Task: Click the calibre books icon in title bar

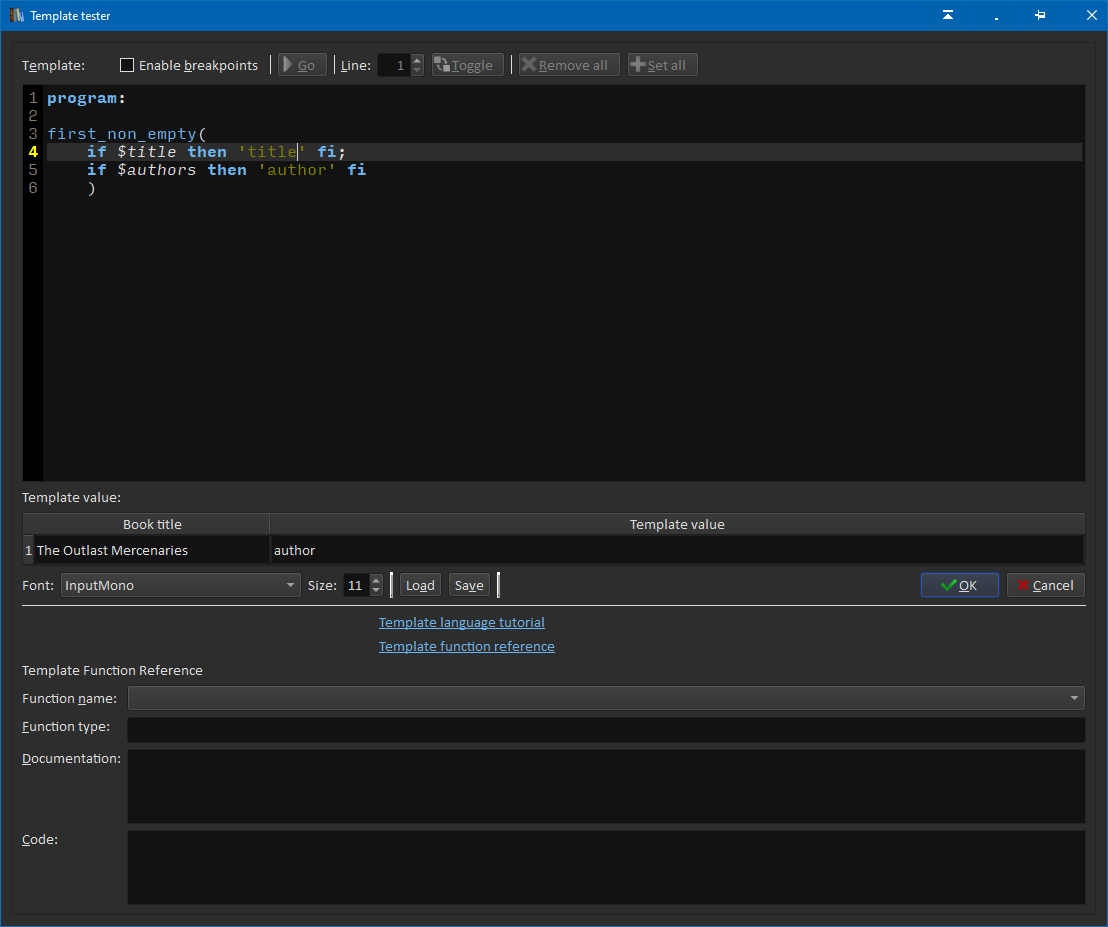Action: [x=17, y=16]
